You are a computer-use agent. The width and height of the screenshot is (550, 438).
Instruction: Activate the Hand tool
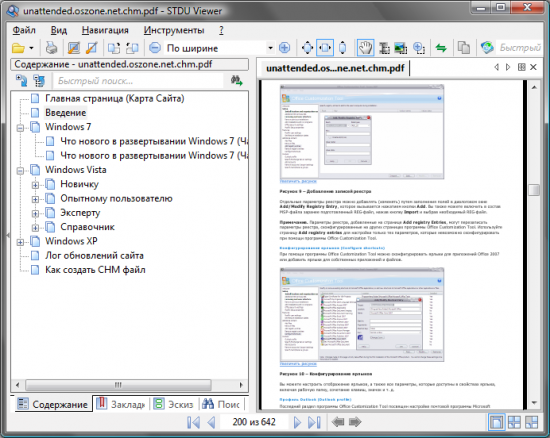point(365,48)
